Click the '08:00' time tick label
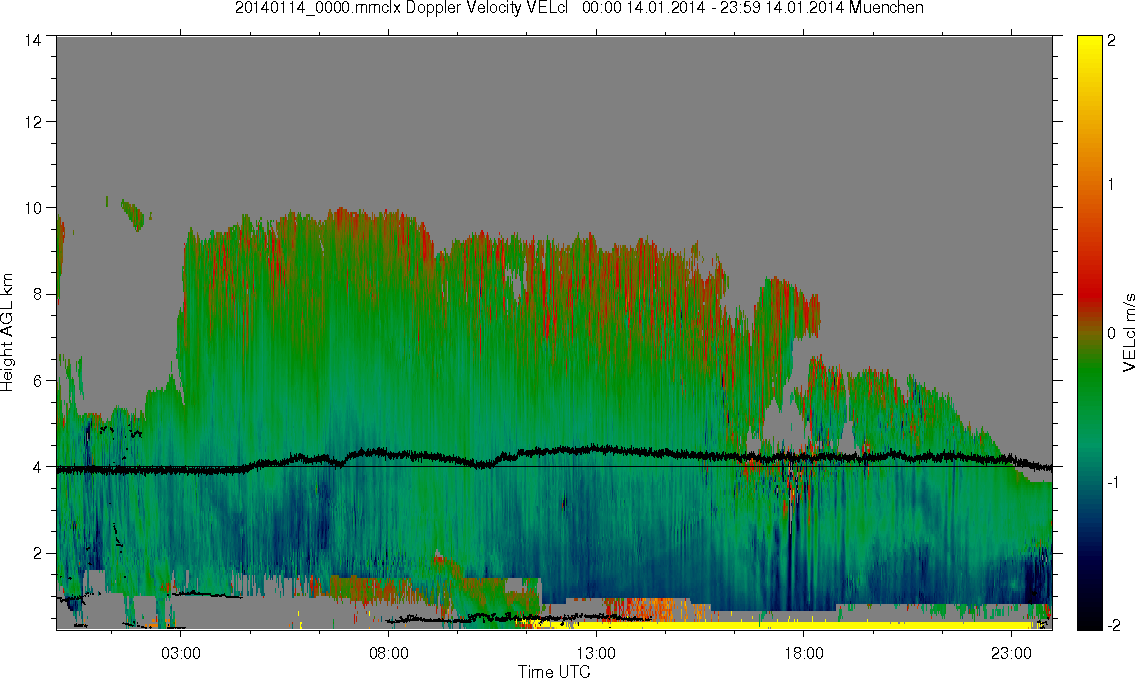The image size is (1135, 678). (389, 653)
